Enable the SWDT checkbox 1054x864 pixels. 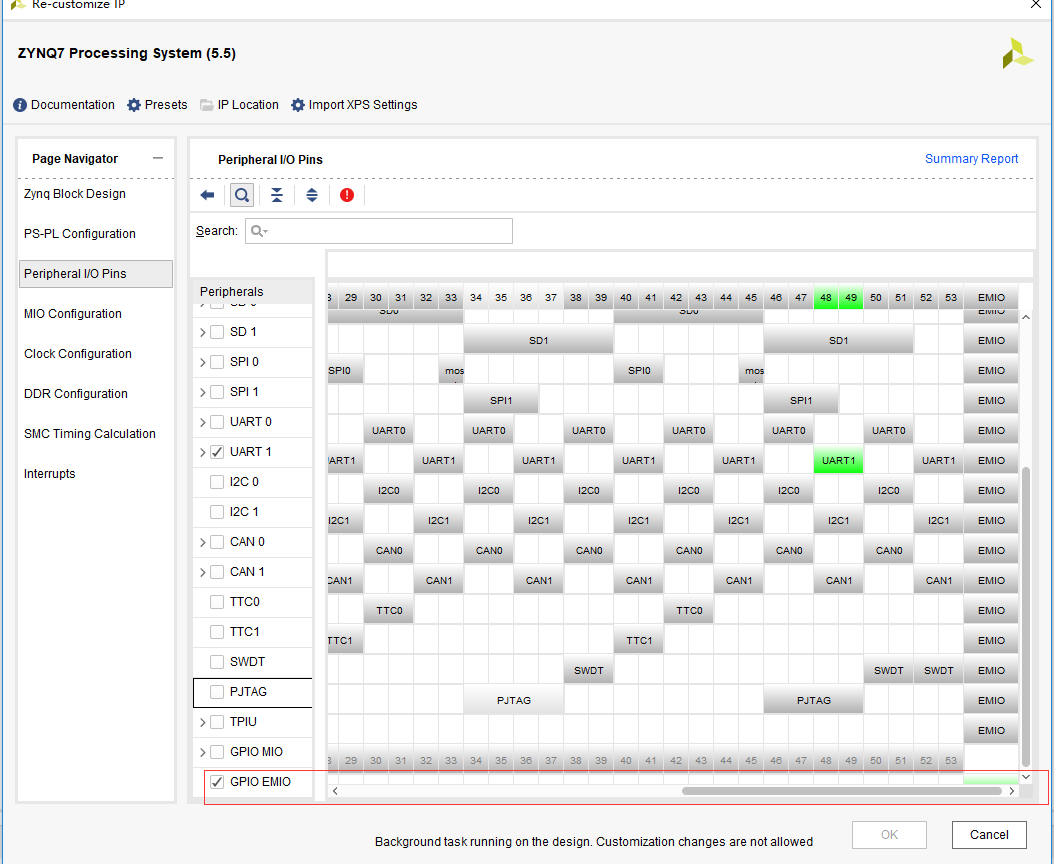click(216, 662)
